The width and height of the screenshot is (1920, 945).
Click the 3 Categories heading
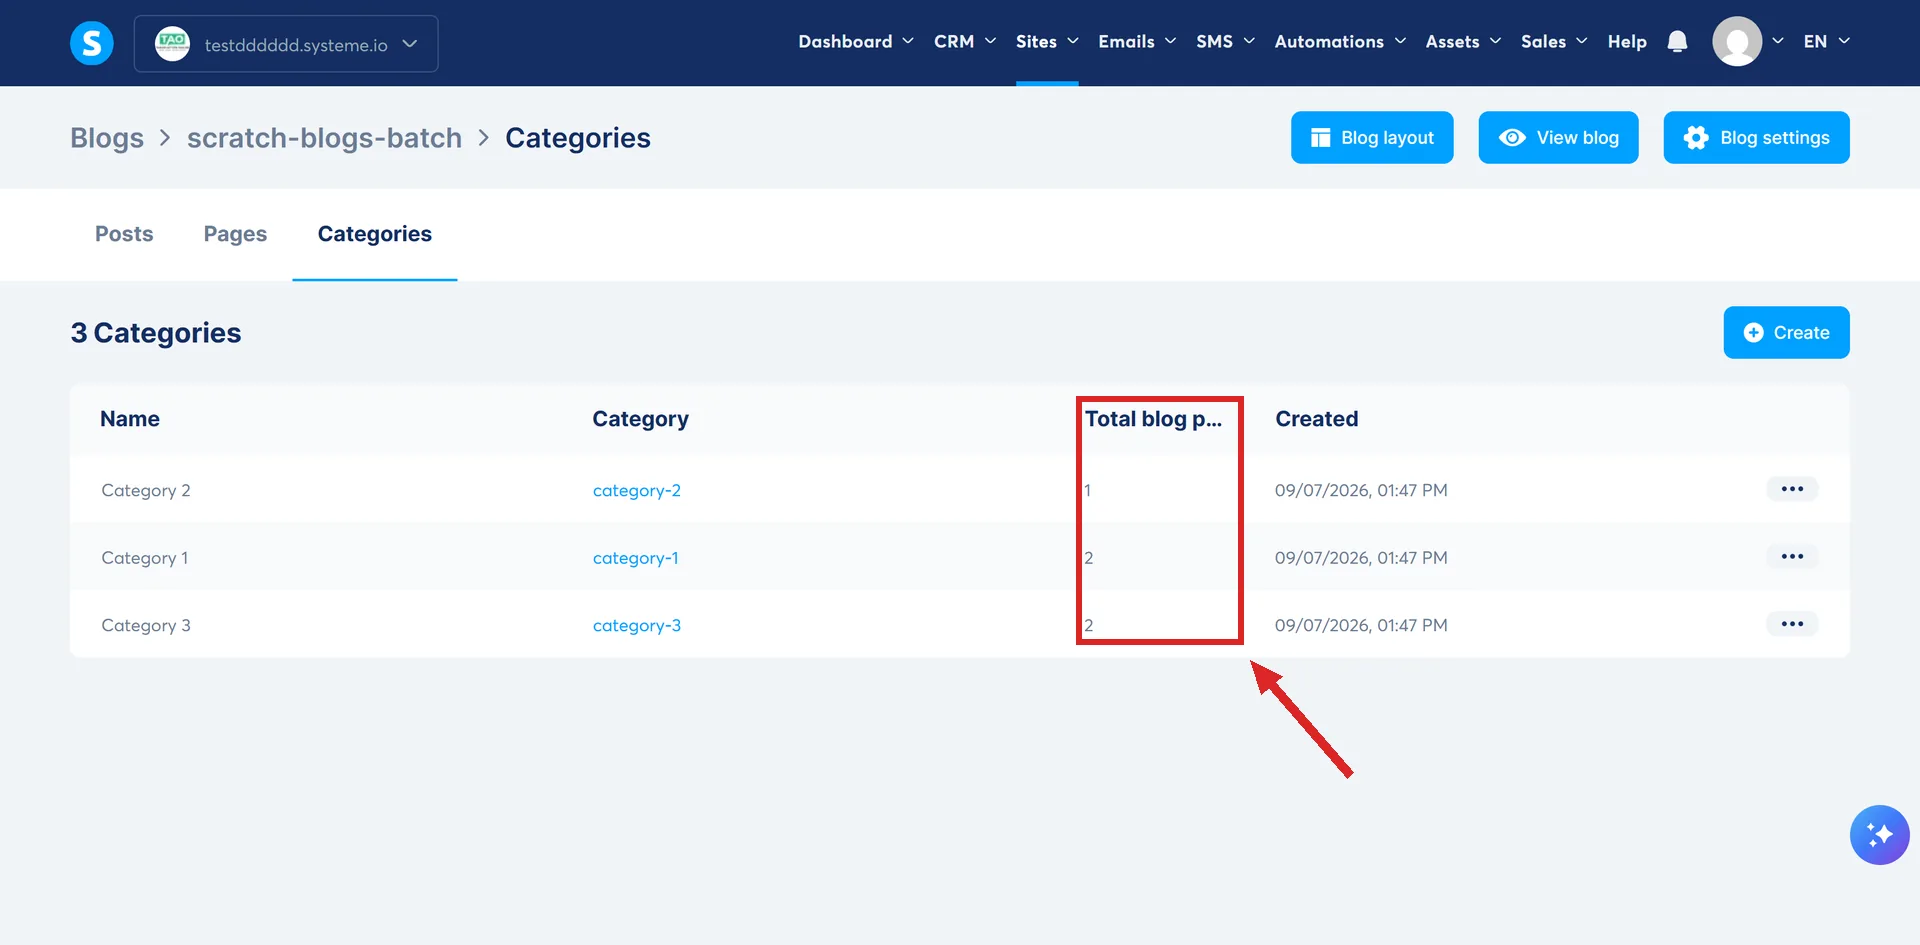tap(156, 333)
